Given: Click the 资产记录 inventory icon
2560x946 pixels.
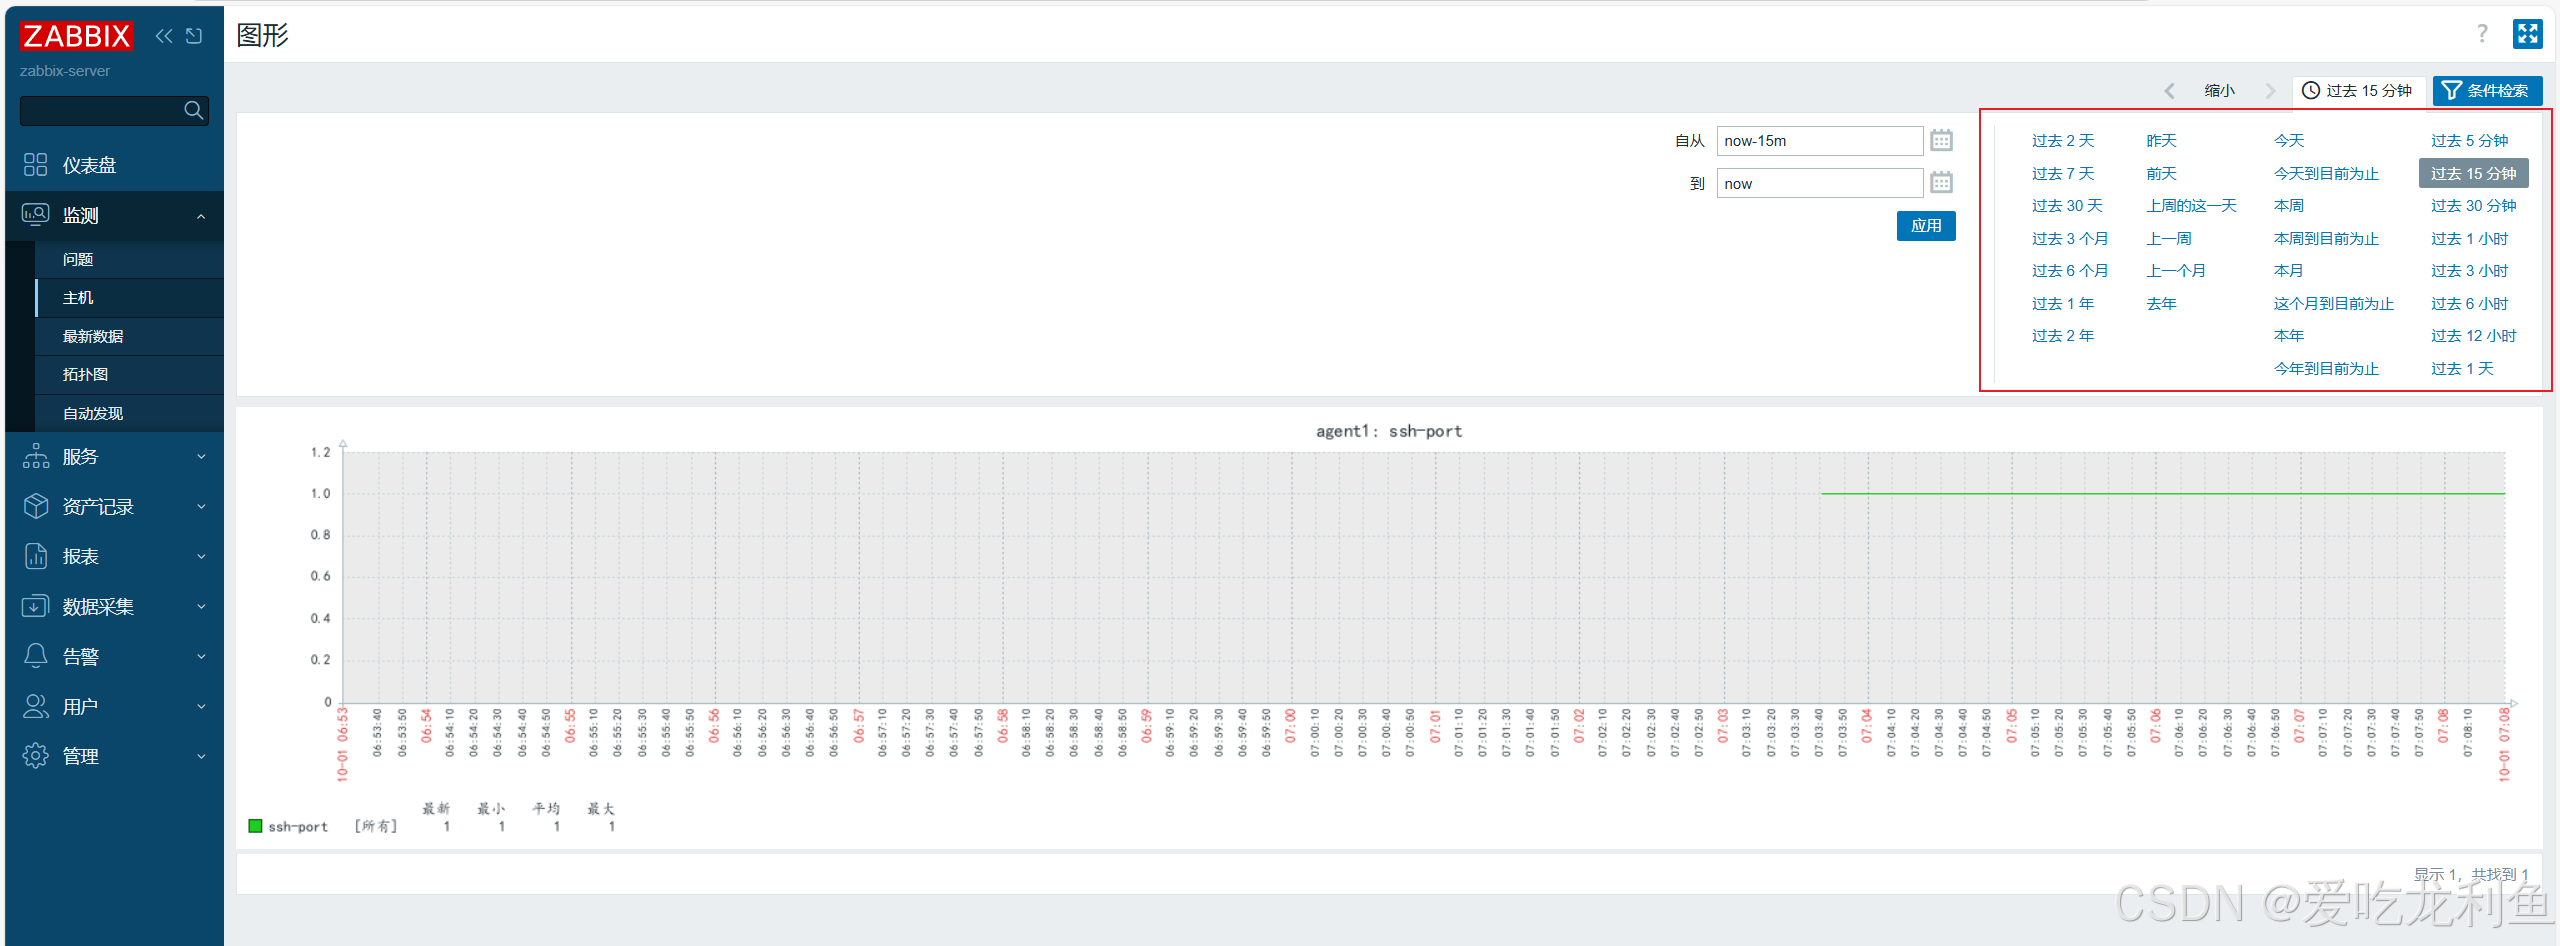Looking at the screenshot, I should click(x=36, y=506).
